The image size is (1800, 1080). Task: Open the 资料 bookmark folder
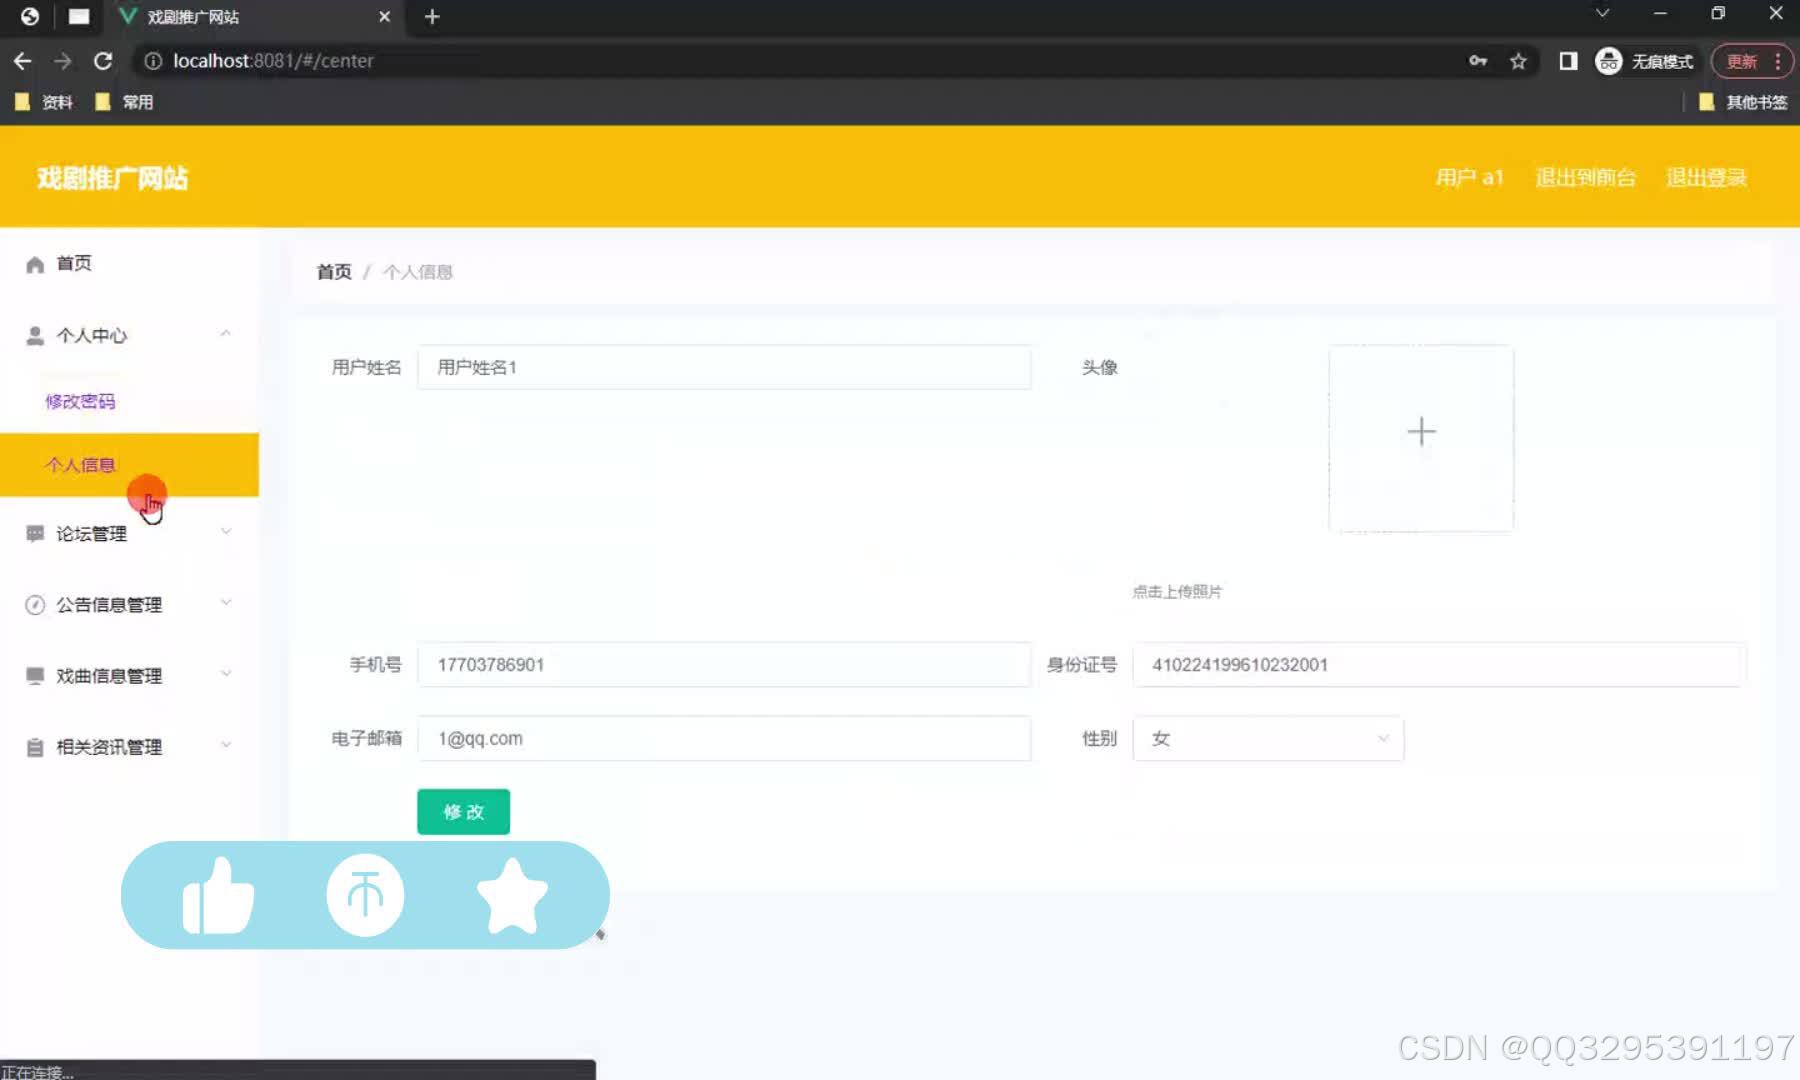point(44,102)
